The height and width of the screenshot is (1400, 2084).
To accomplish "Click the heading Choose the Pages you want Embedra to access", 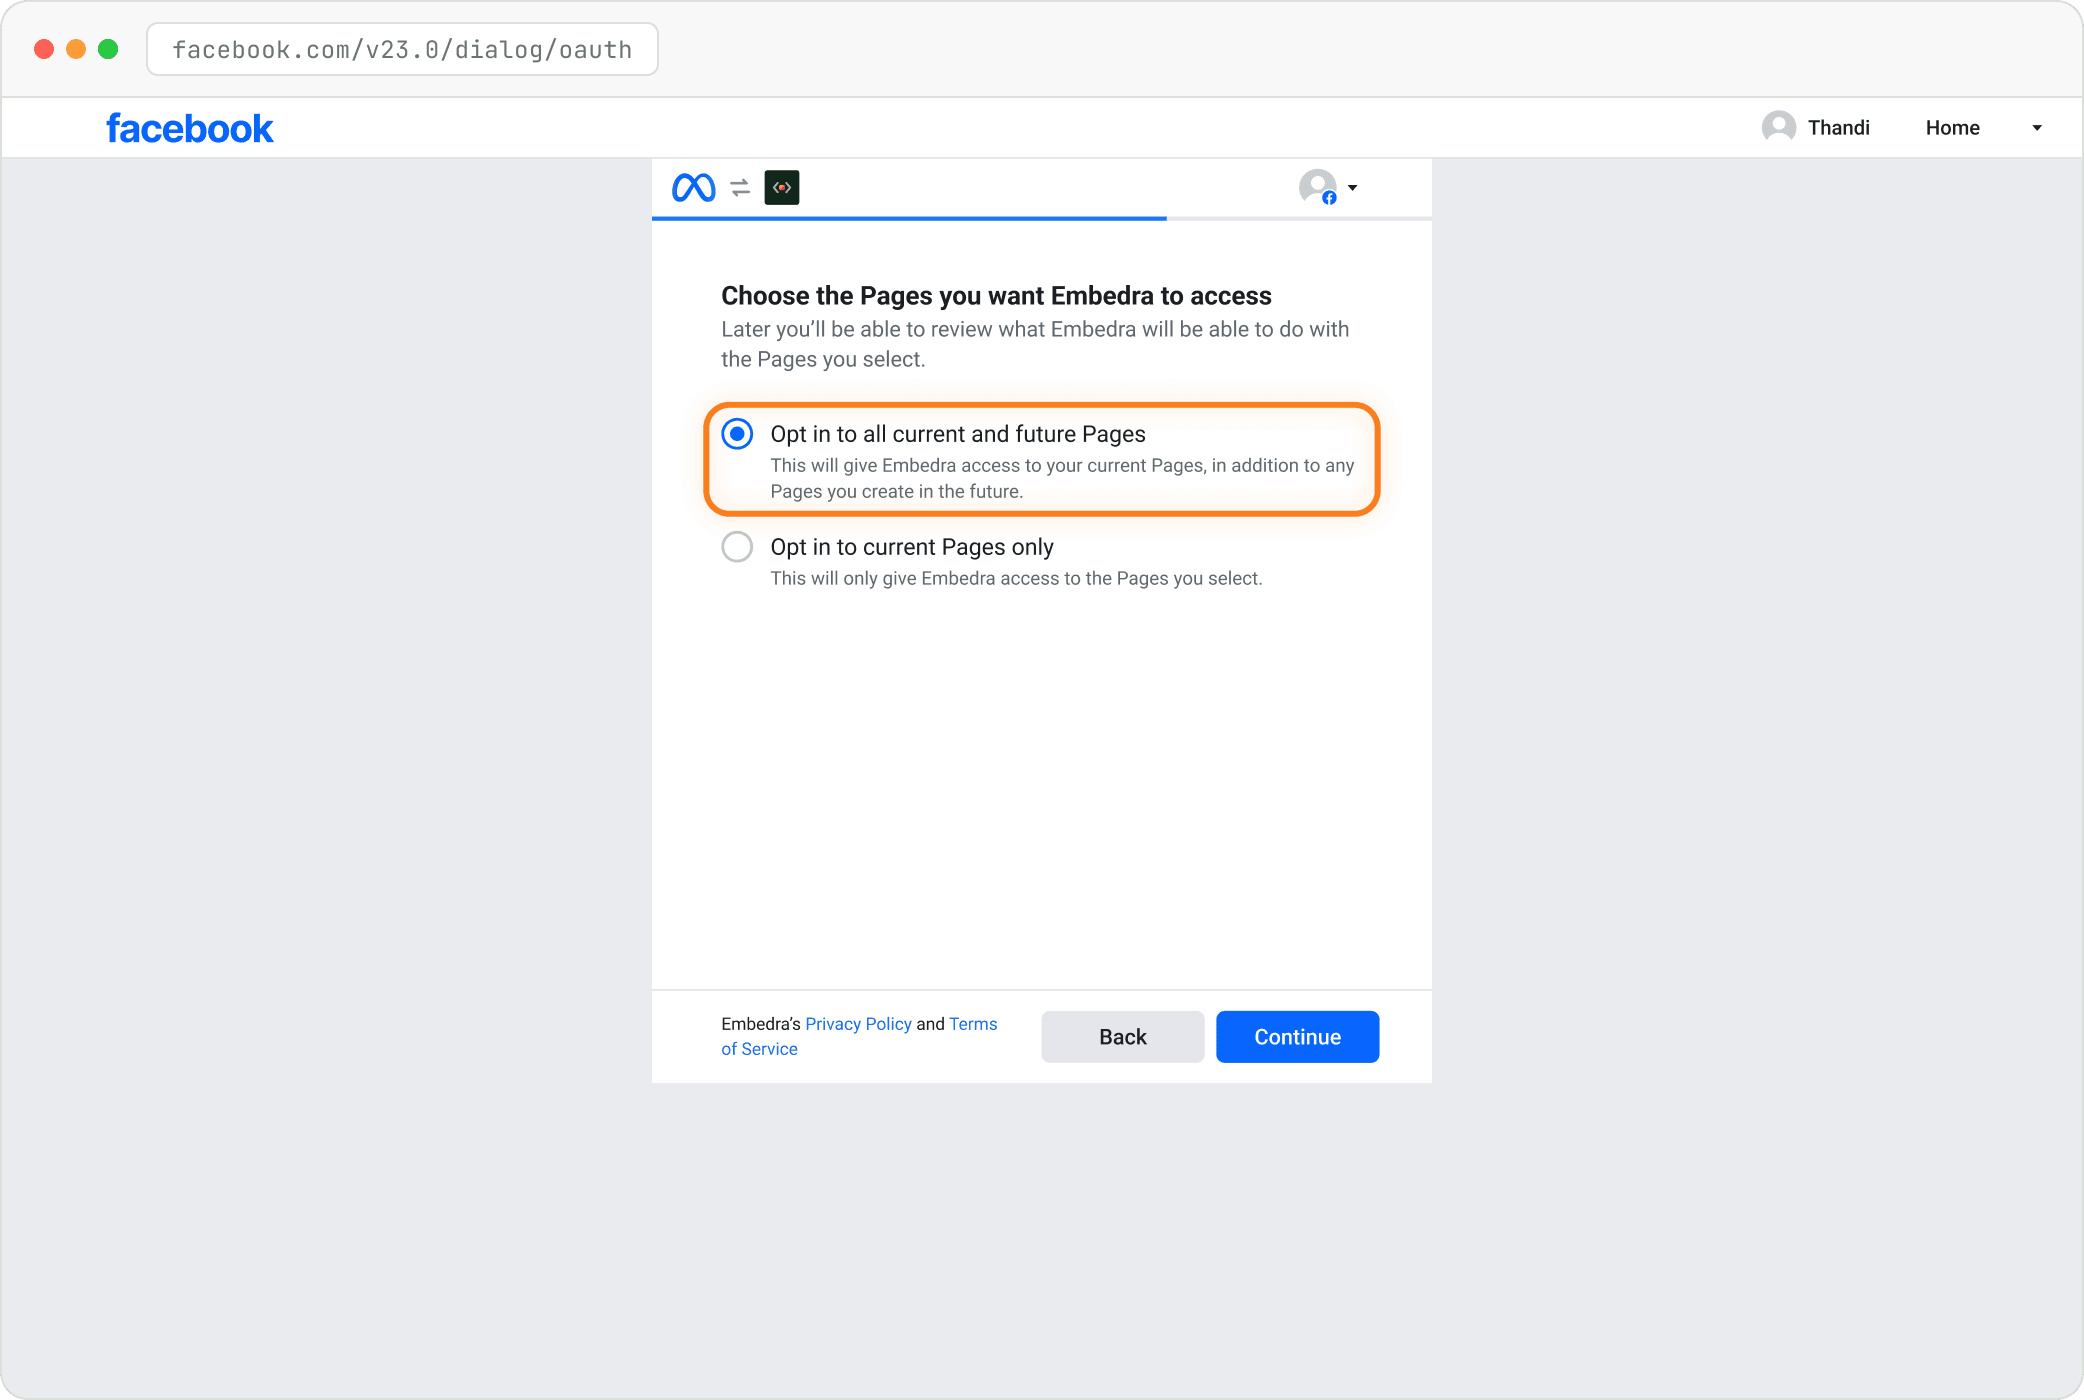I will coord(996,296).
